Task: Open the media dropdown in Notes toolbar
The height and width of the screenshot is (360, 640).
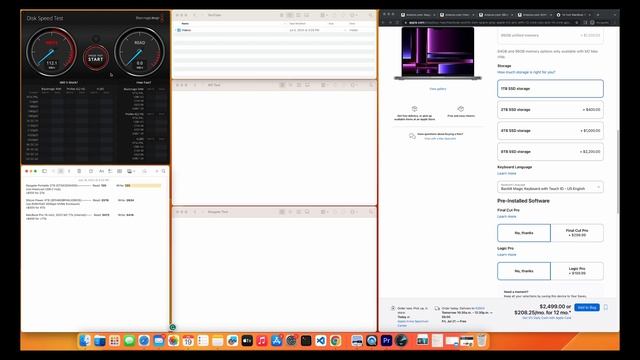Action: pyautogui.click(x=131, y=171)
